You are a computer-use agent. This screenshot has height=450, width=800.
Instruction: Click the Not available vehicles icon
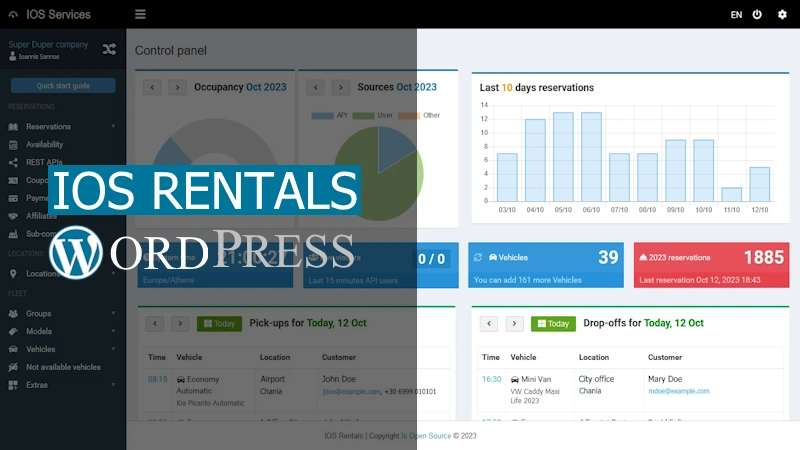(x=13, y=367)
